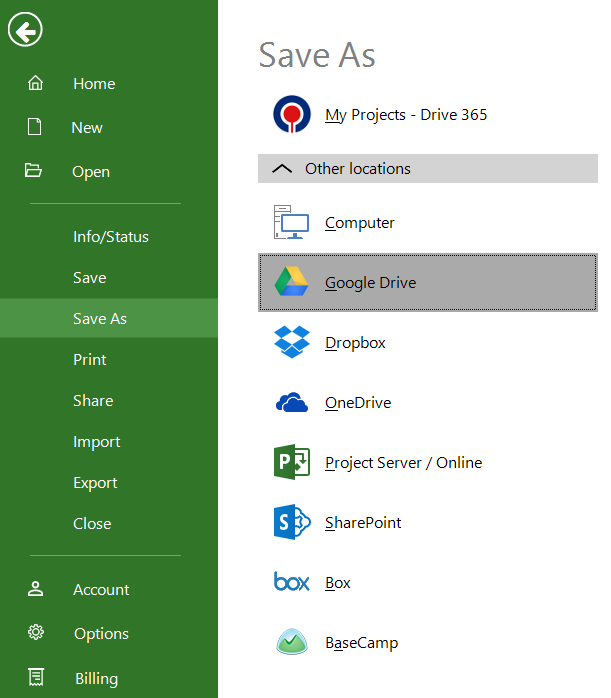Open the Account page label
Image resolution: width=611 pixels, height=698 pixels.
coord(101,589)
